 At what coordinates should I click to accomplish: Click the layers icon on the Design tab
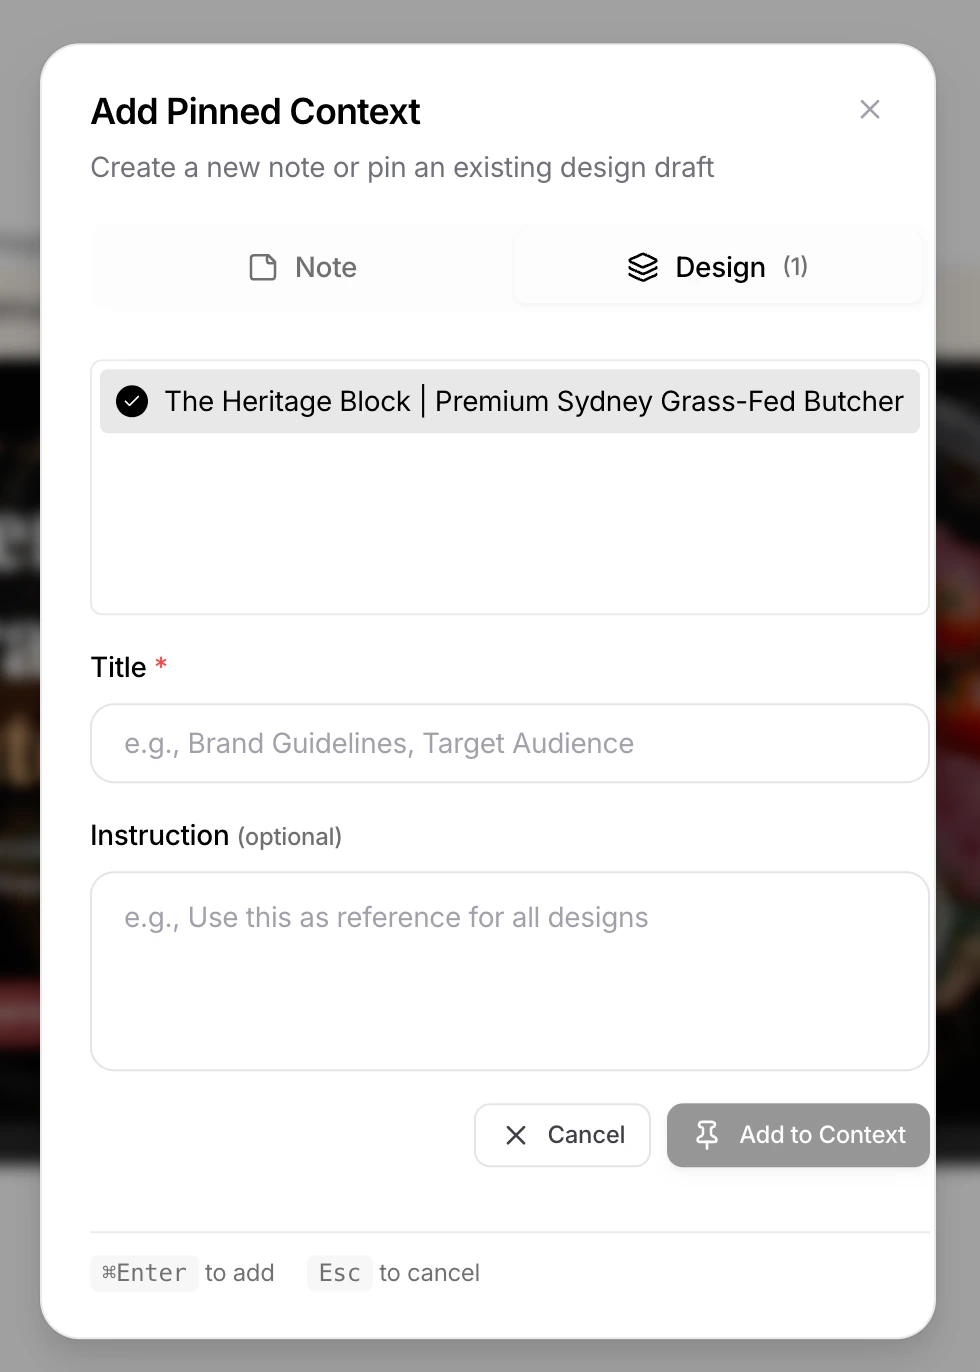click(642, 267)
